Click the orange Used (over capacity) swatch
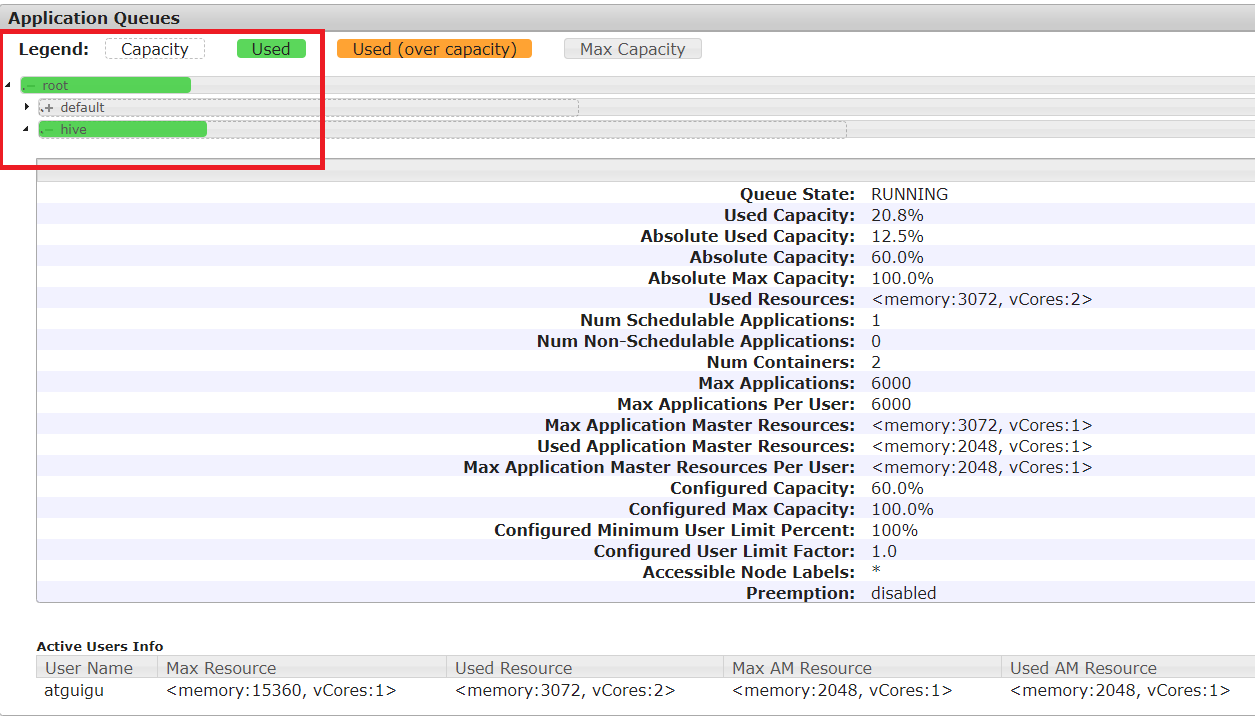 pos(434,49)
